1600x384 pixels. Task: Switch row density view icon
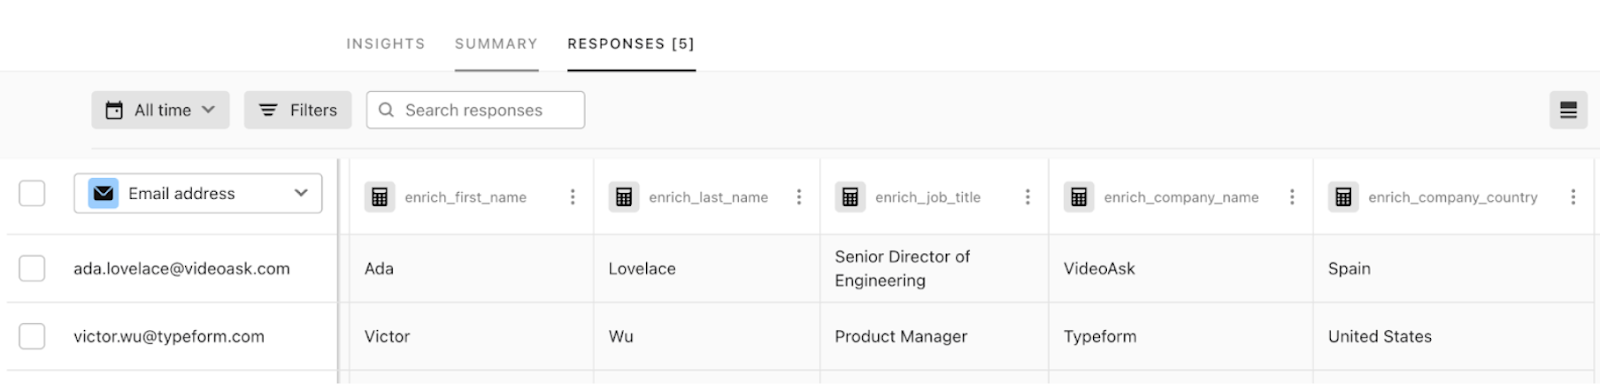pyautogui.click(x=1568, y=110)
